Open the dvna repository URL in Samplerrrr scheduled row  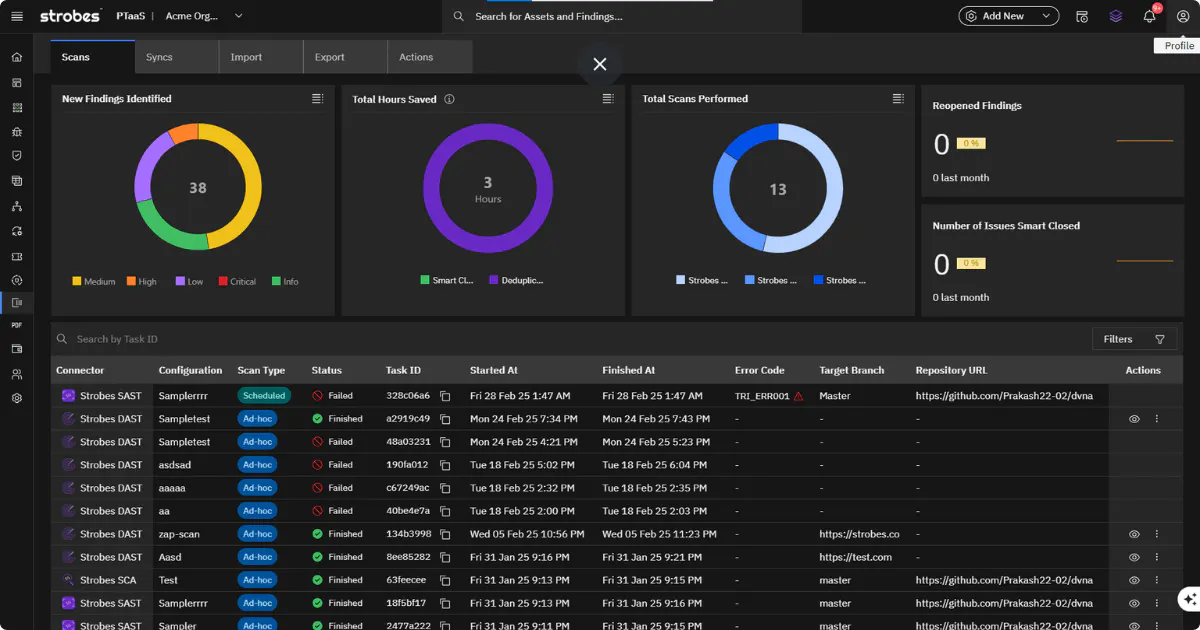[x=1004, y=396]
